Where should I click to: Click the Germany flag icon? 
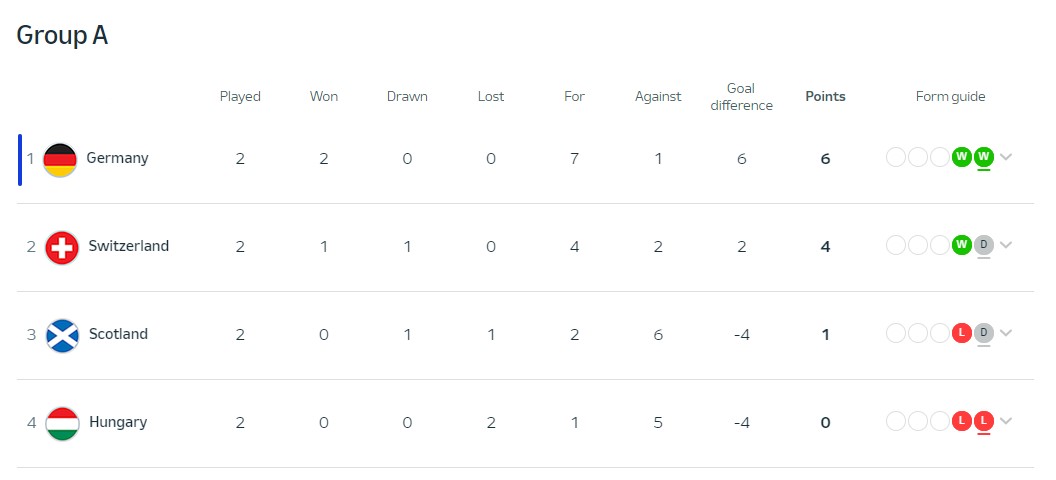(60, 160)
